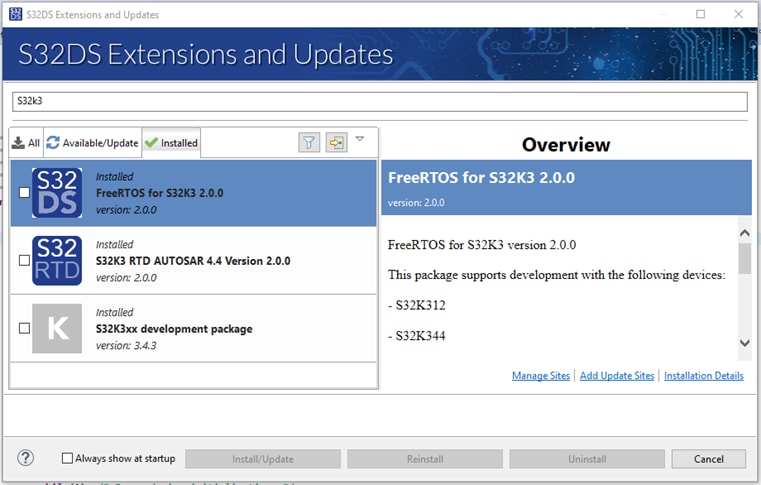
Task: Open the Manage Sites link
Action: pyautogui.click(x=540, y=376)
